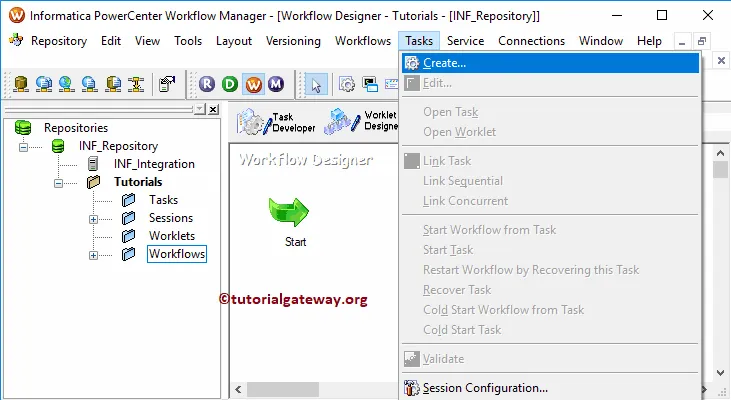
Task: Select the Tasks node in navigator
Action: (x=163, y=200)
